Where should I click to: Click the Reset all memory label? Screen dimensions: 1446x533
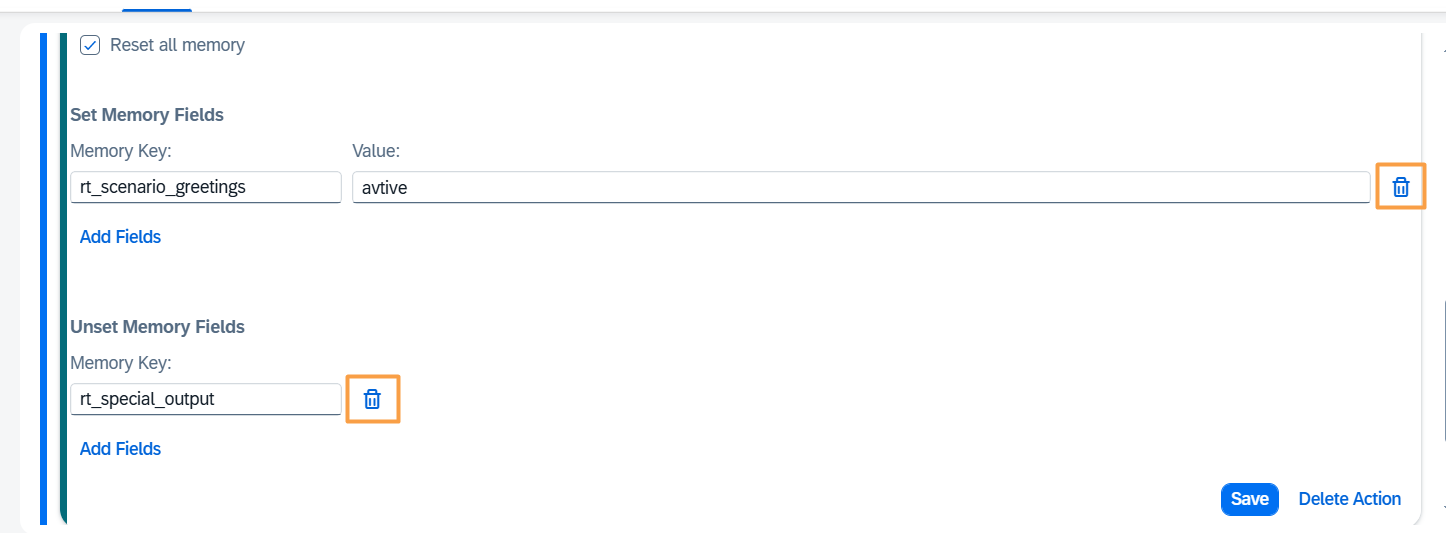177,45
